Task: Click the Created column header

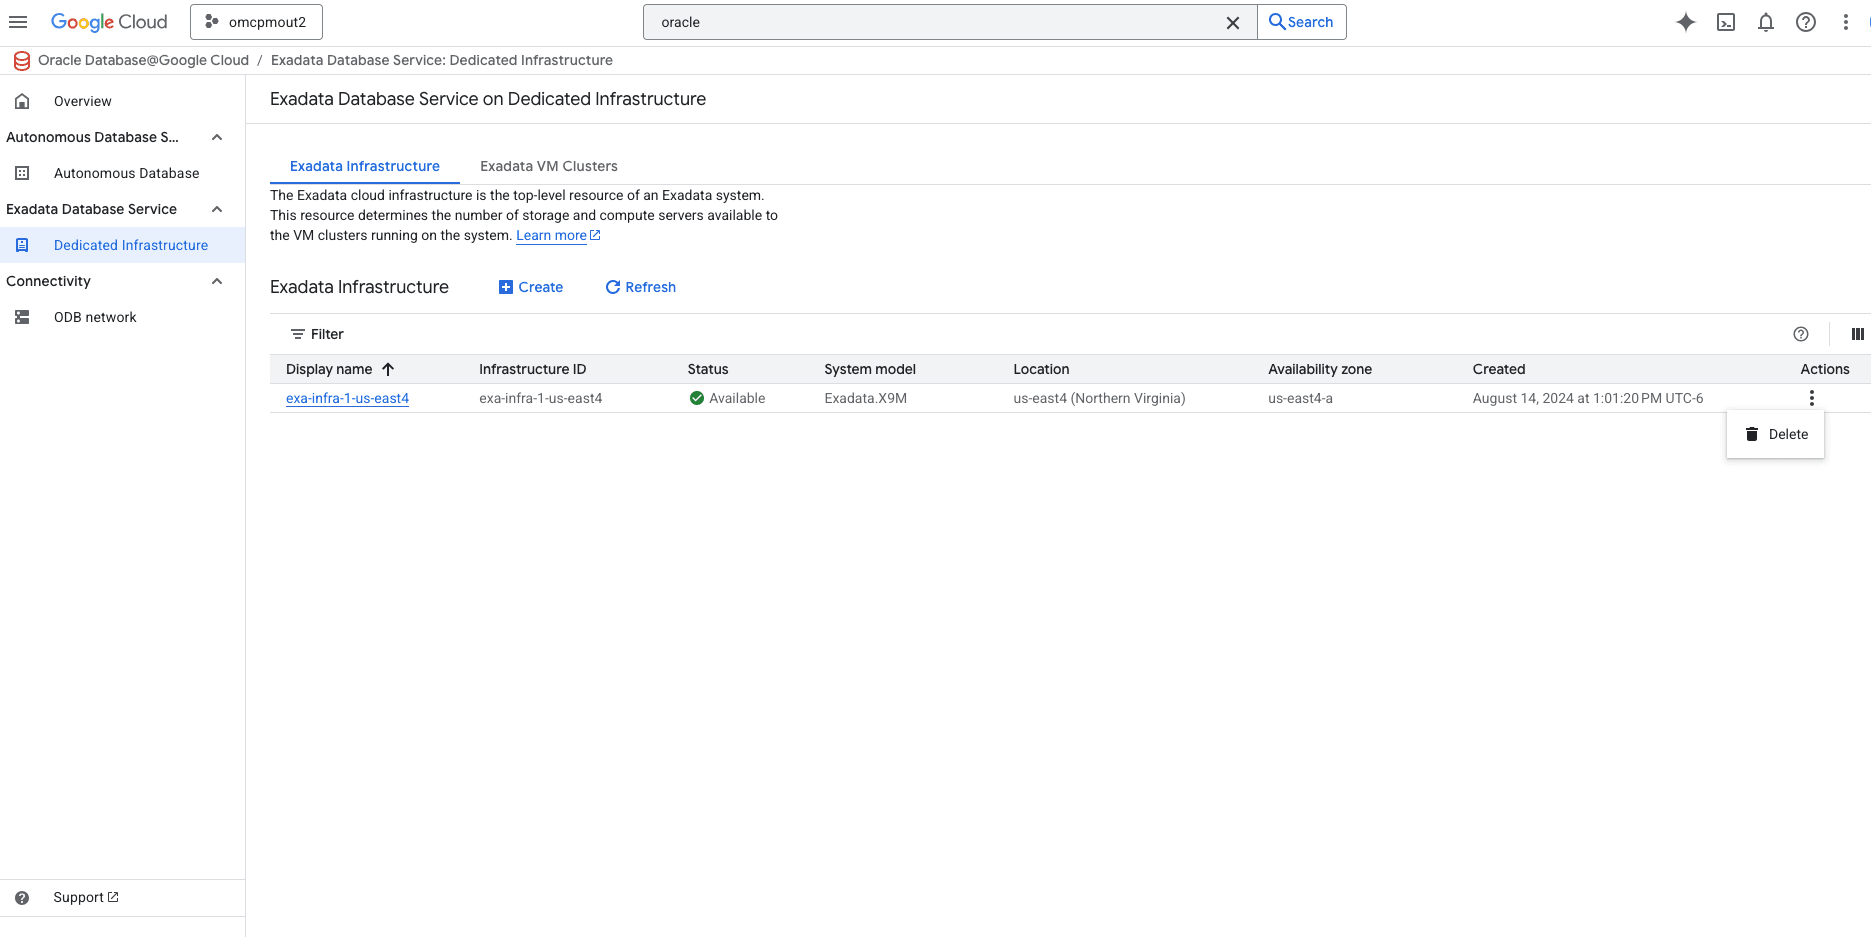Action: point(1499,369)
